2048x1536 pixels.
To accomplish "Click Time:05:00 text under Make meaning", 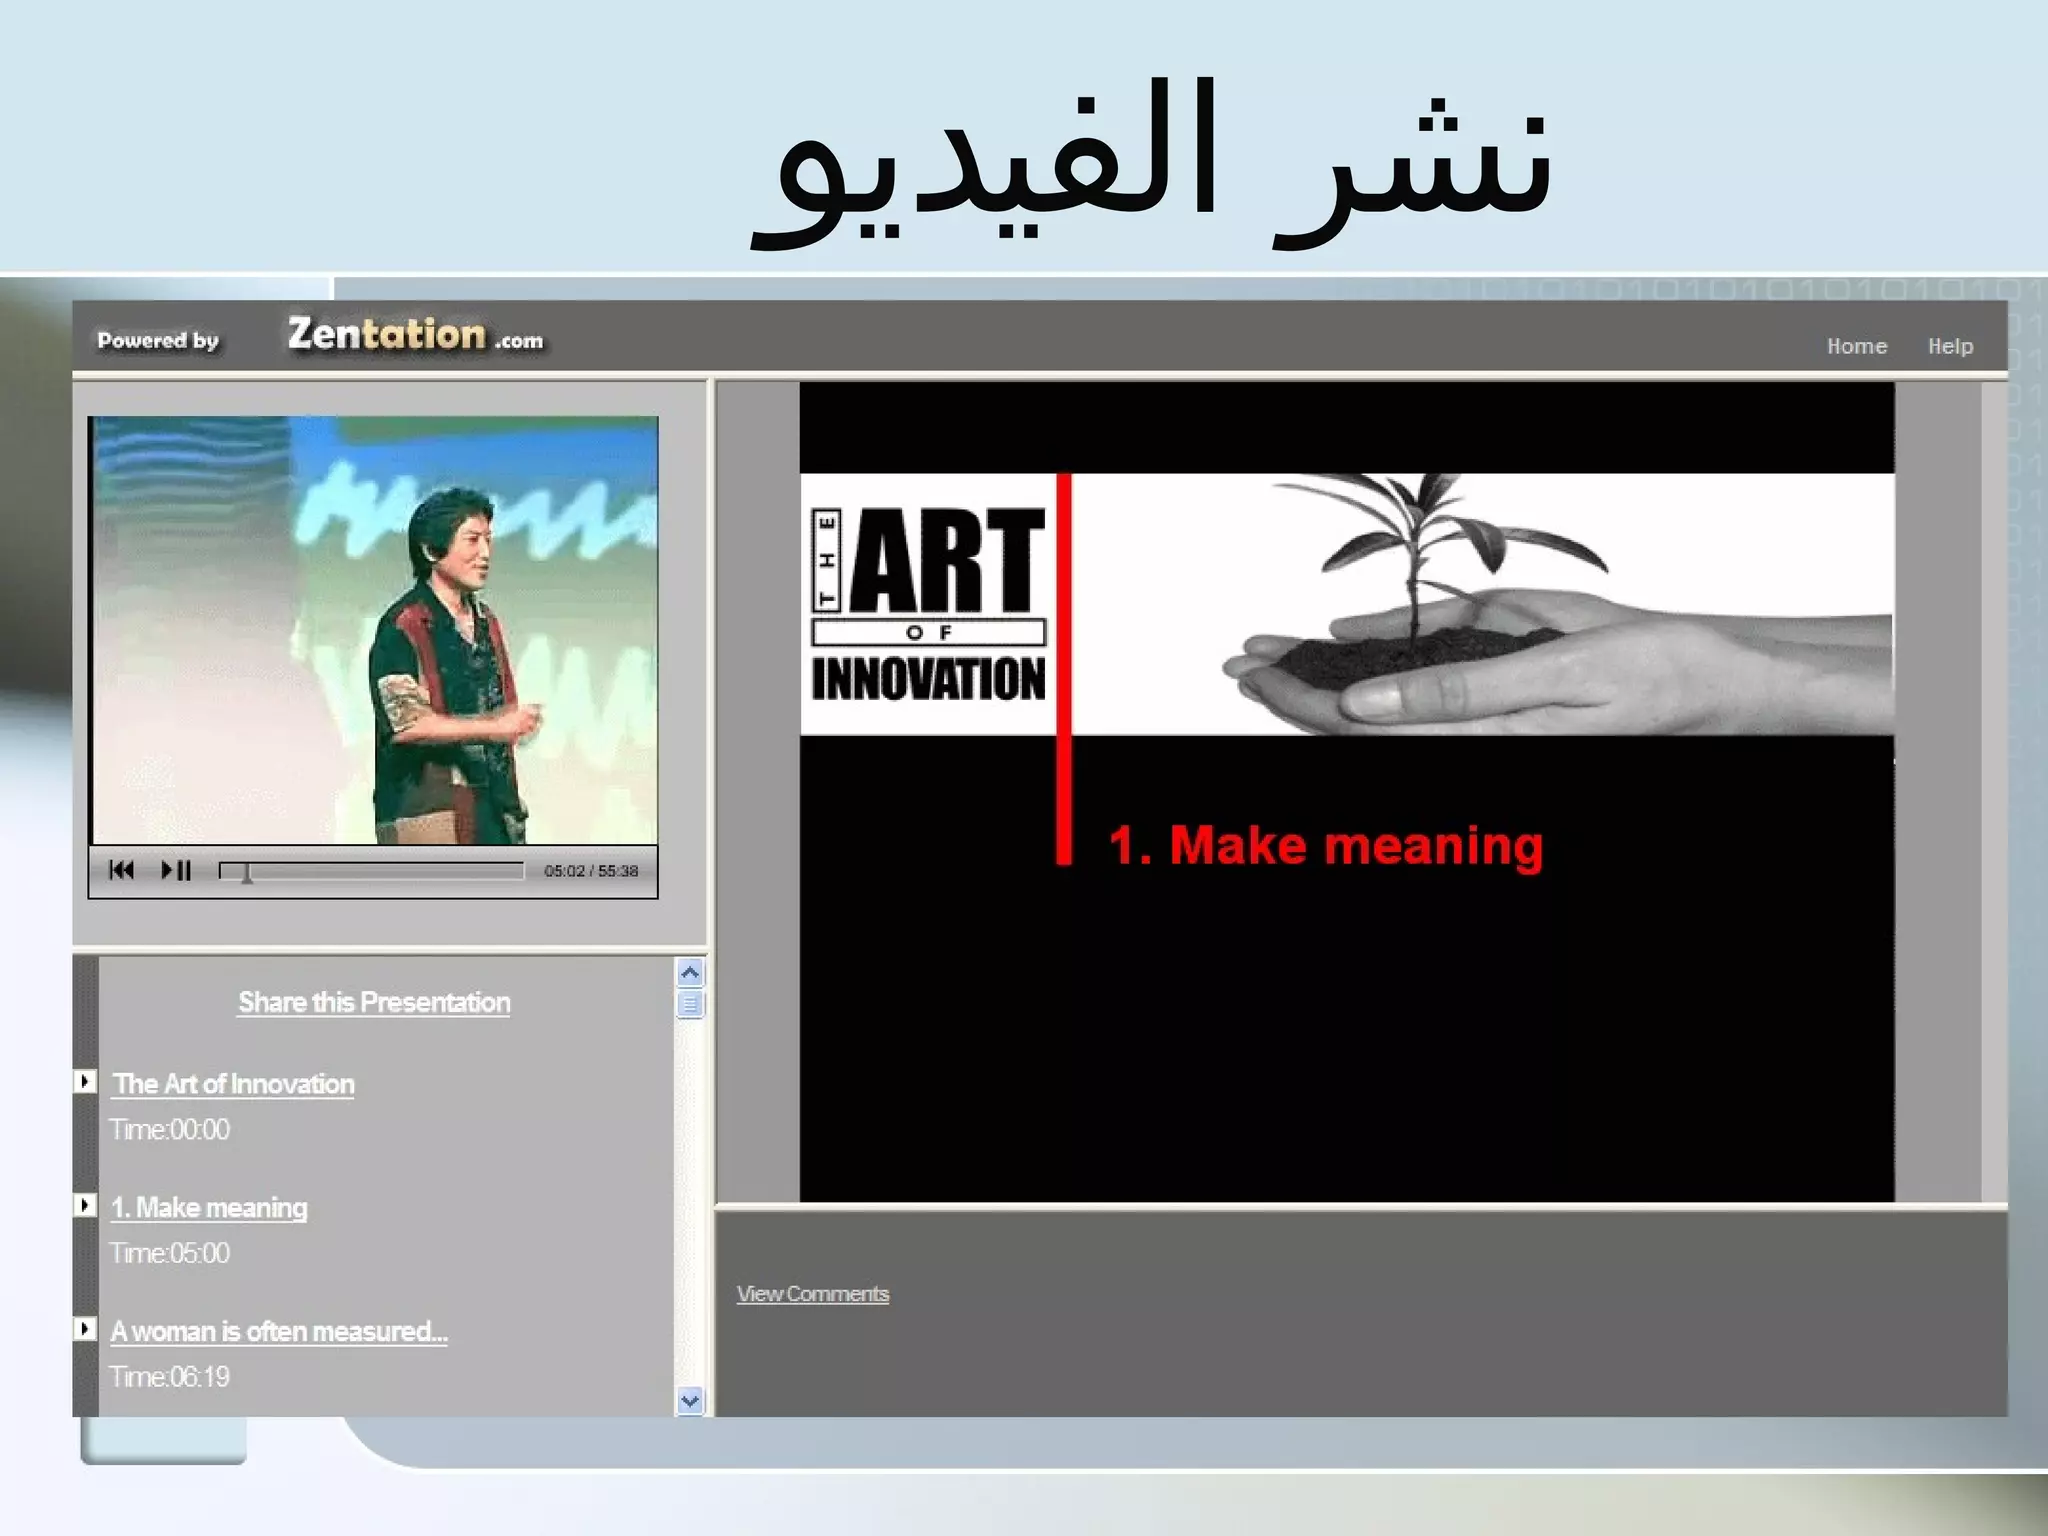I will [170, 1254].
